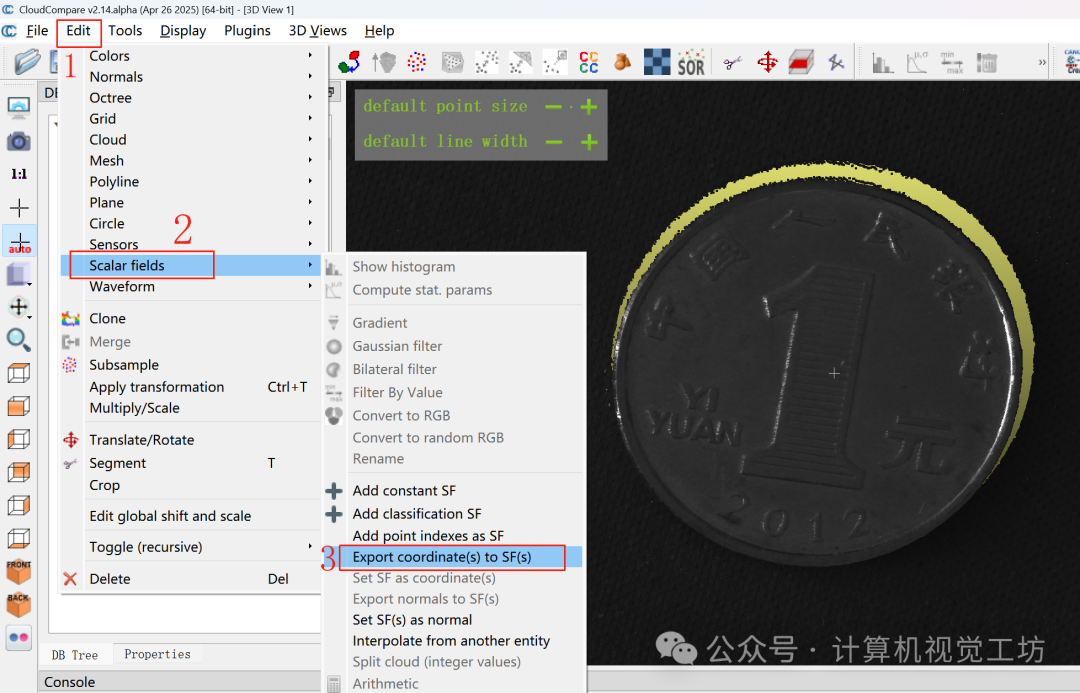Viewport: 1080px width, 693px height.
Task: Click the blue checkerboard toolbar icon
Action: tap(657, 62)
